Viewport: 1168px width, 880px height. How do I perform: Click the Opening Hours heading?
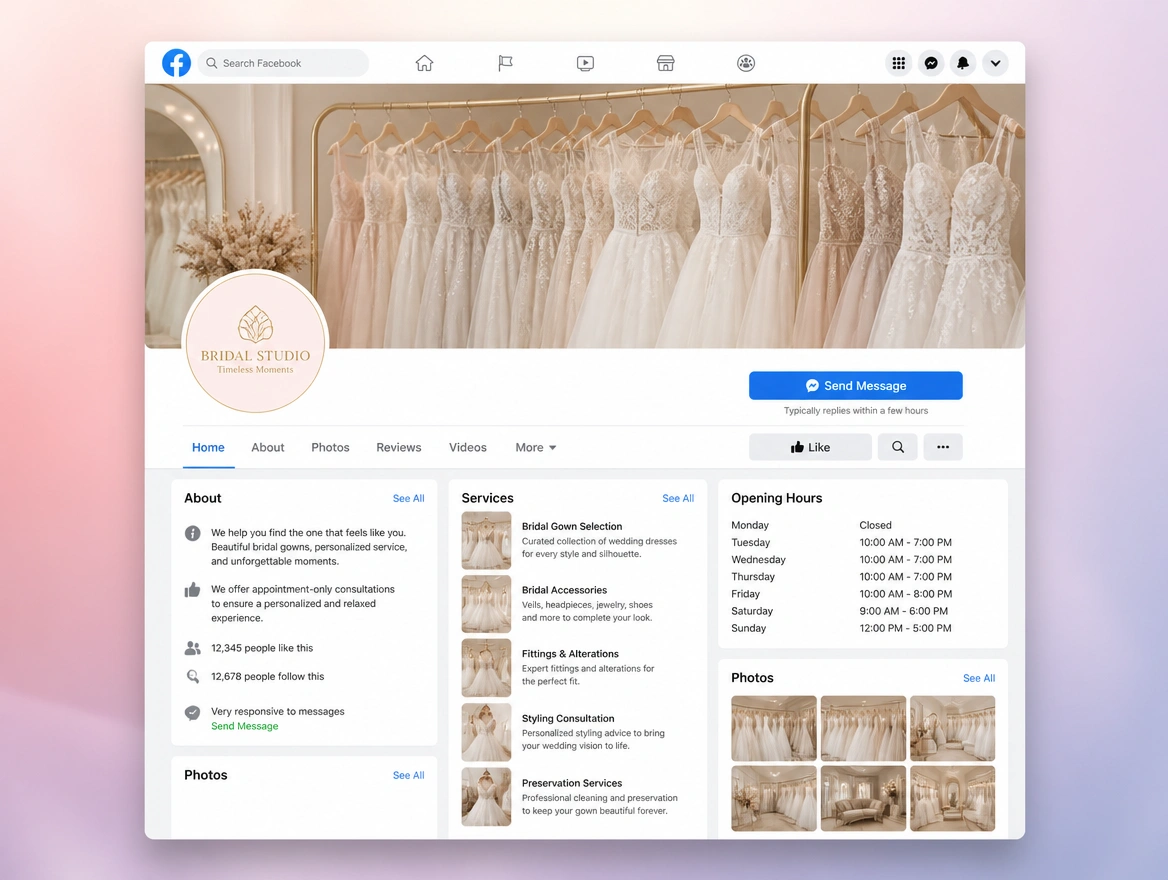(776, 498)
